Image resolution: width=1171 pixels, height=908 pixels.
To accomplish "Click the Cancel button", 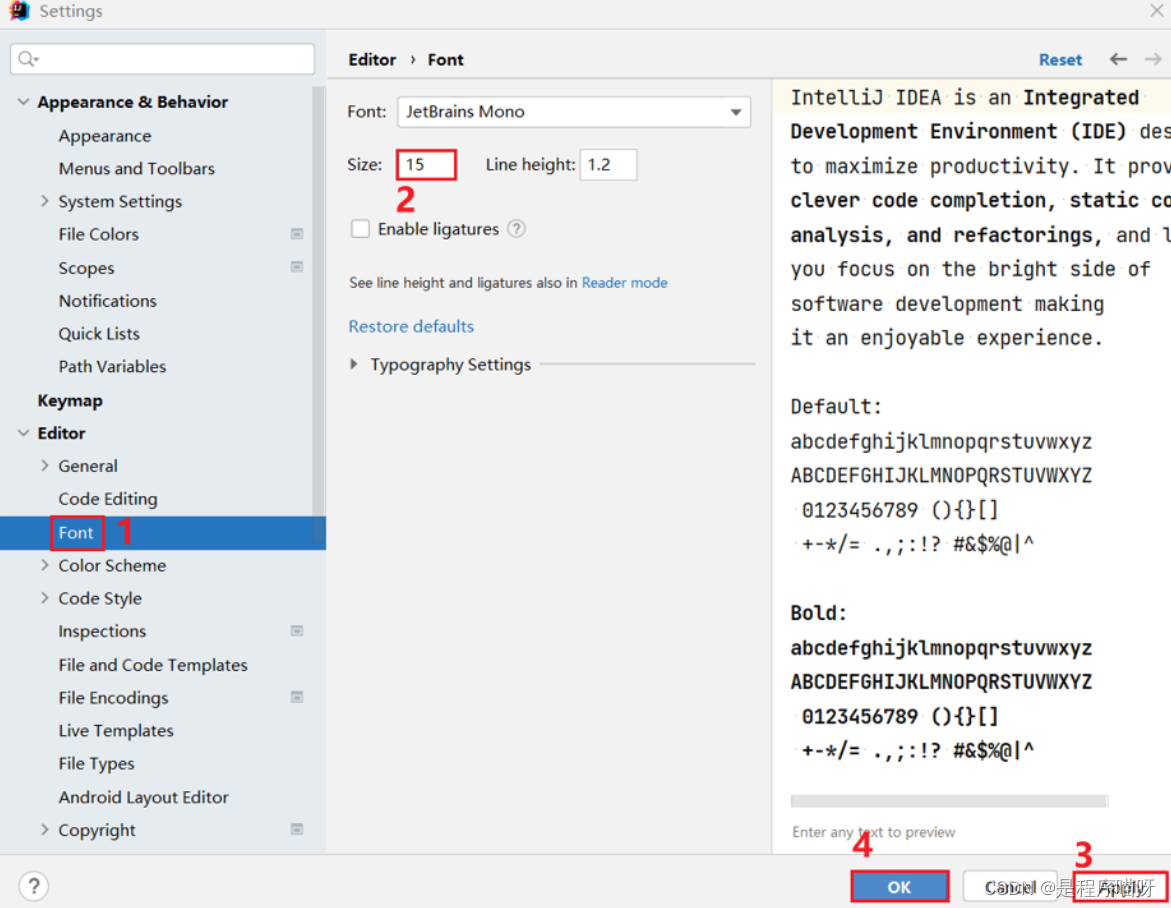I will pyautogui.click(x=1010, y=886).
